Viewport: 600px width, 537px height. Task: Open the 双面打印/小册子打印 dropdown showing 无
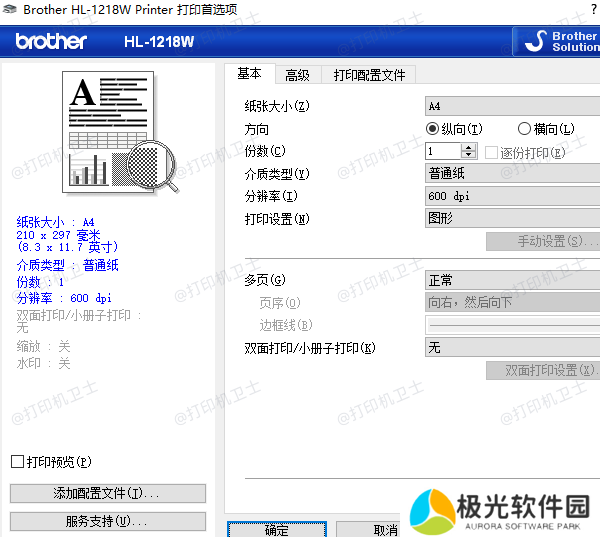coord(512,347)
